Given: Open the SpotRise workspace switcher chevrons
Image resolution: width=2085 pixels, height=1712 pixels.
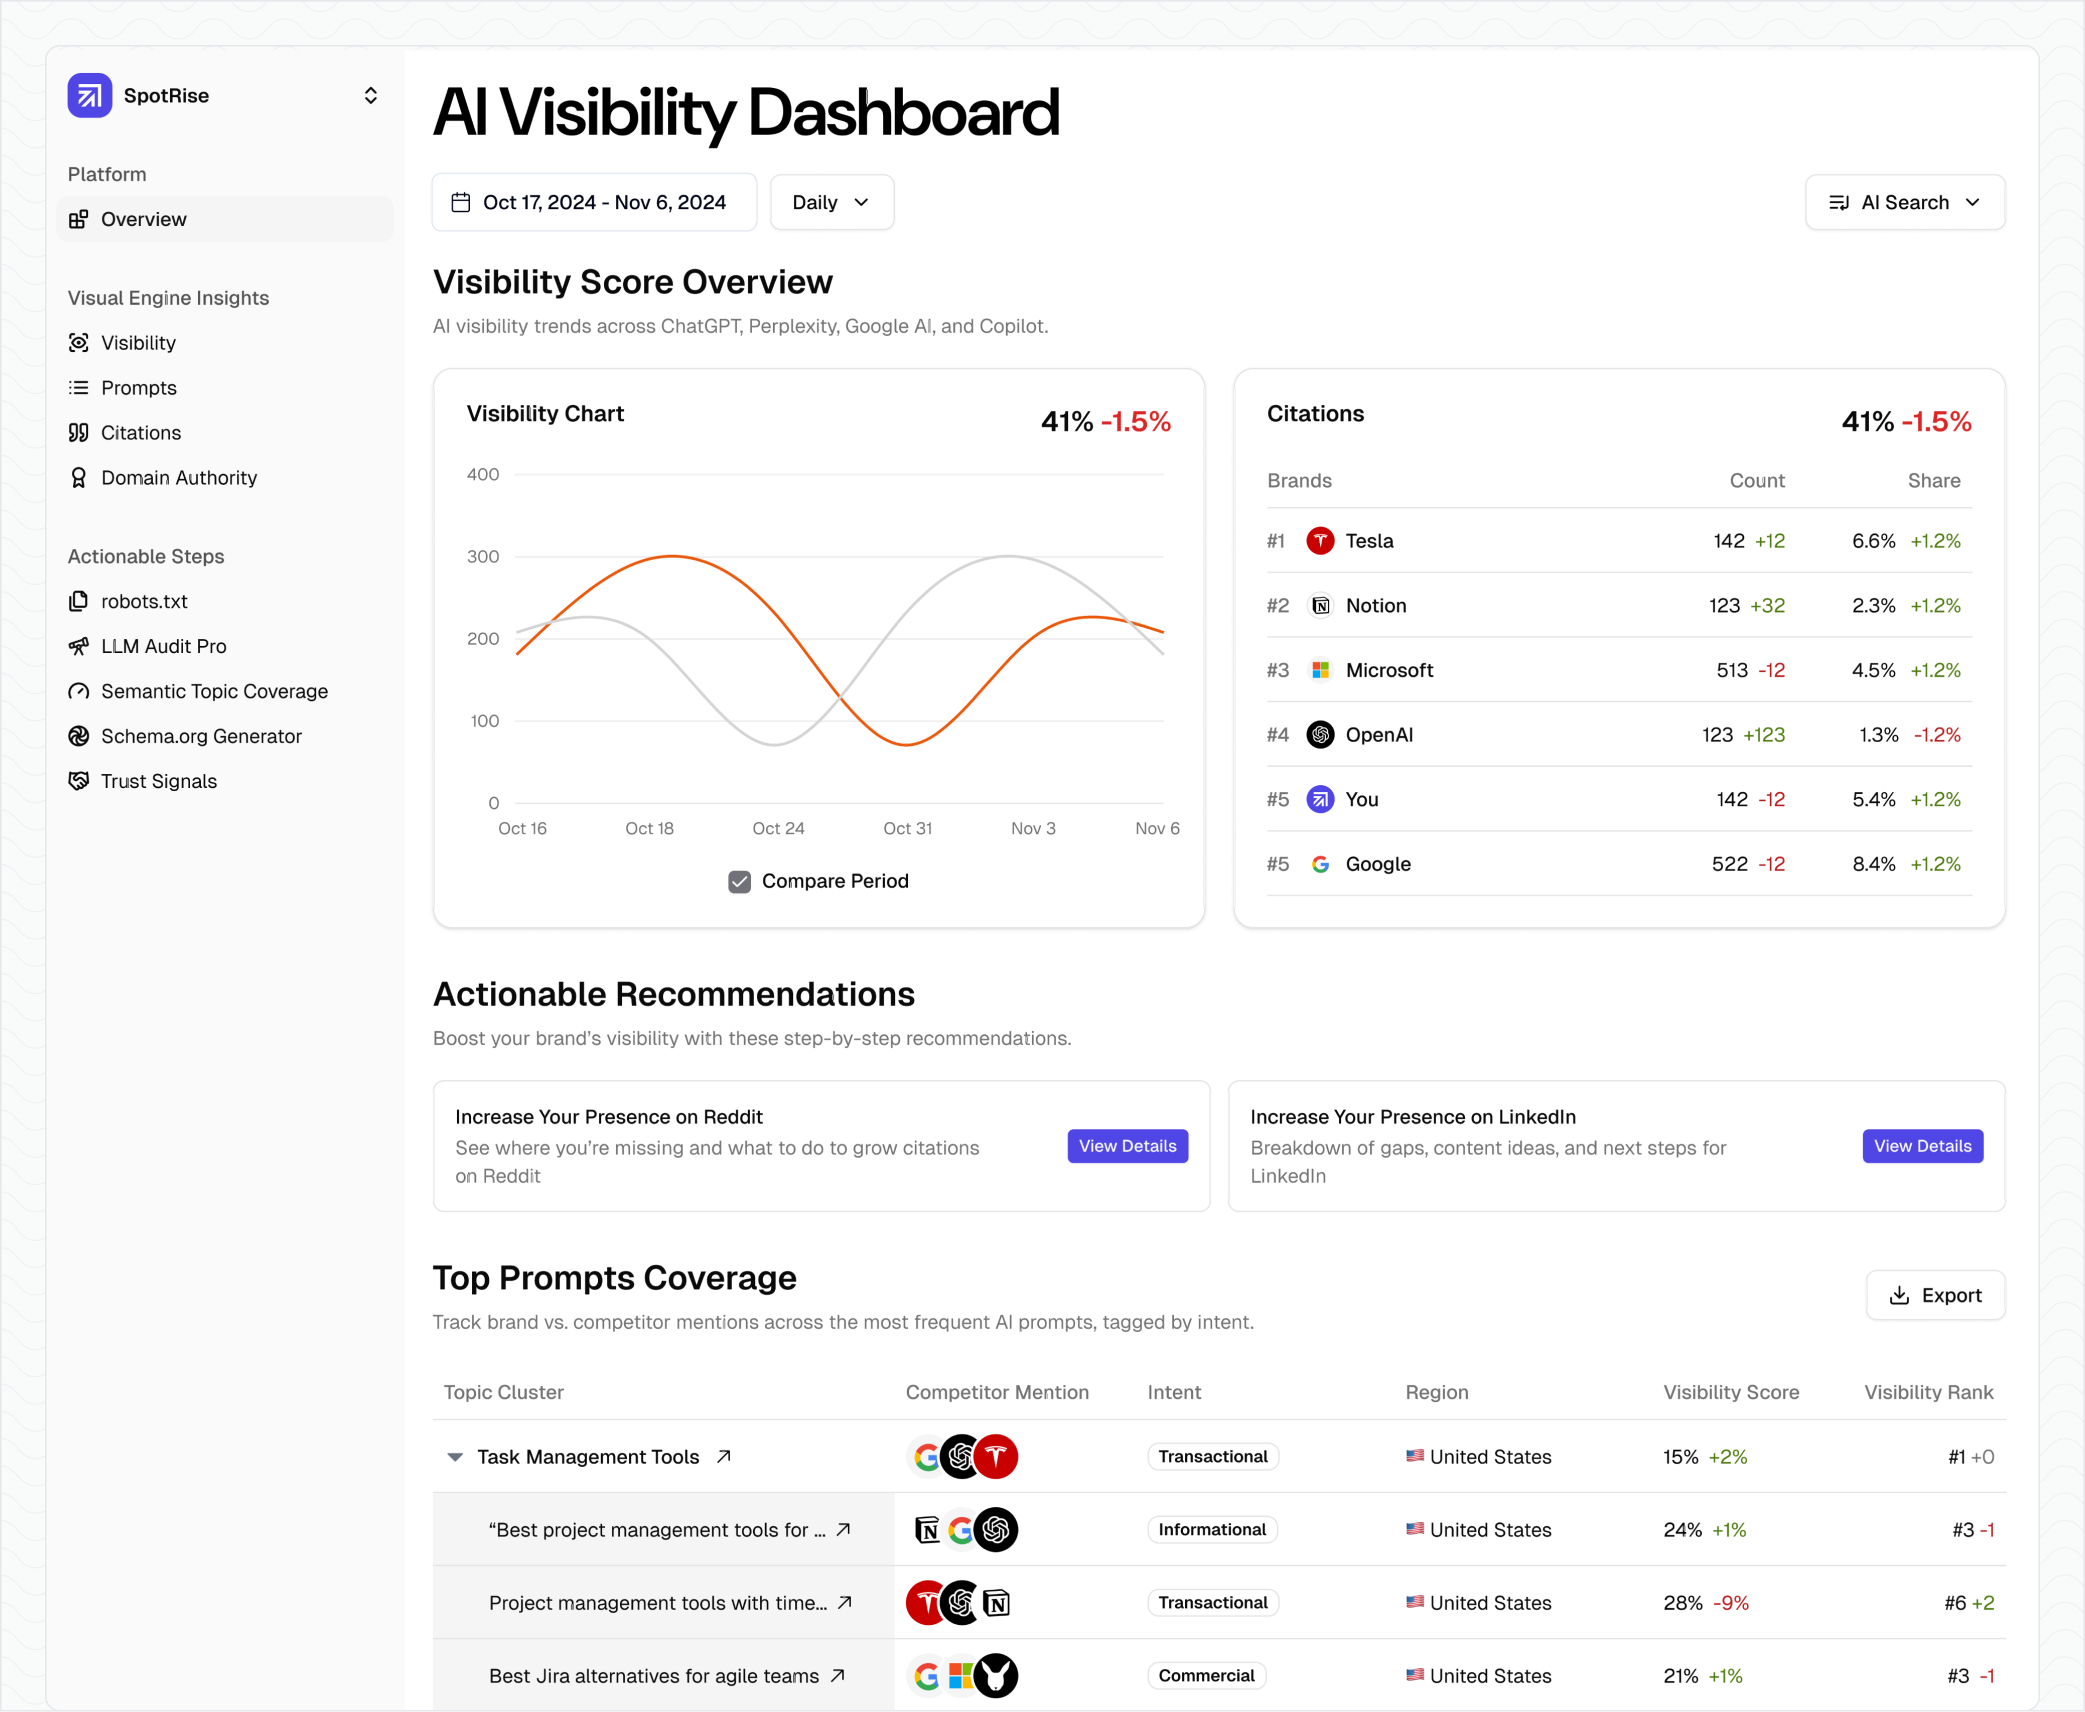Looking at the screenshot, I should click(x=371, y=96).
